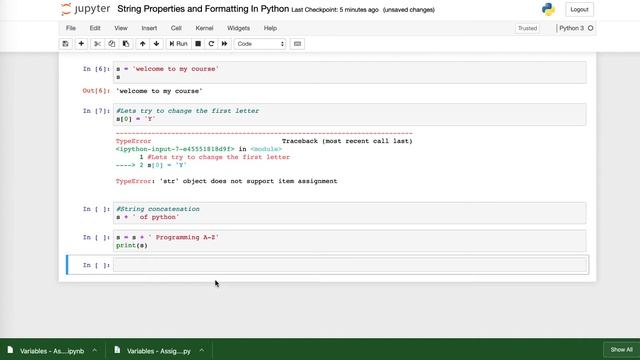Restart kernel and rerun all icon

[224, 44]
